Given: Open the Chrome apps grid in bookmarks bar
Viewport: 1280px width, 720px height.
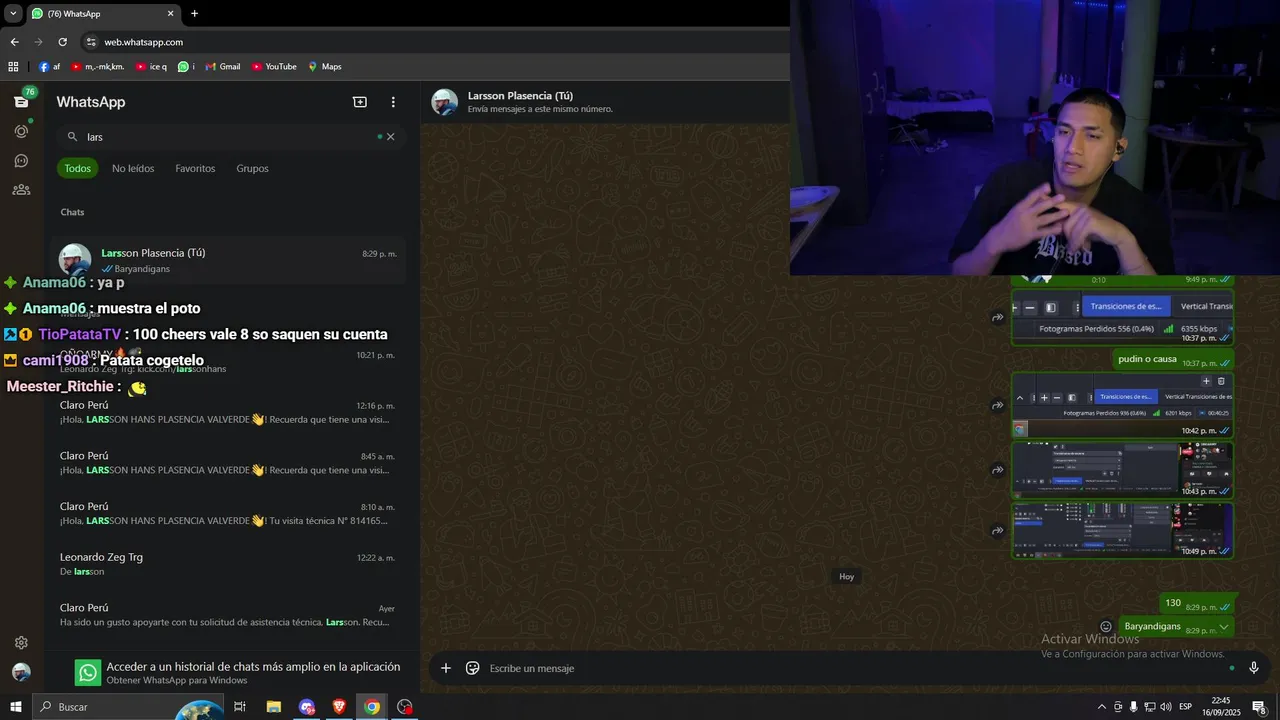Looking at the screenshot, I should pos(13,67).
